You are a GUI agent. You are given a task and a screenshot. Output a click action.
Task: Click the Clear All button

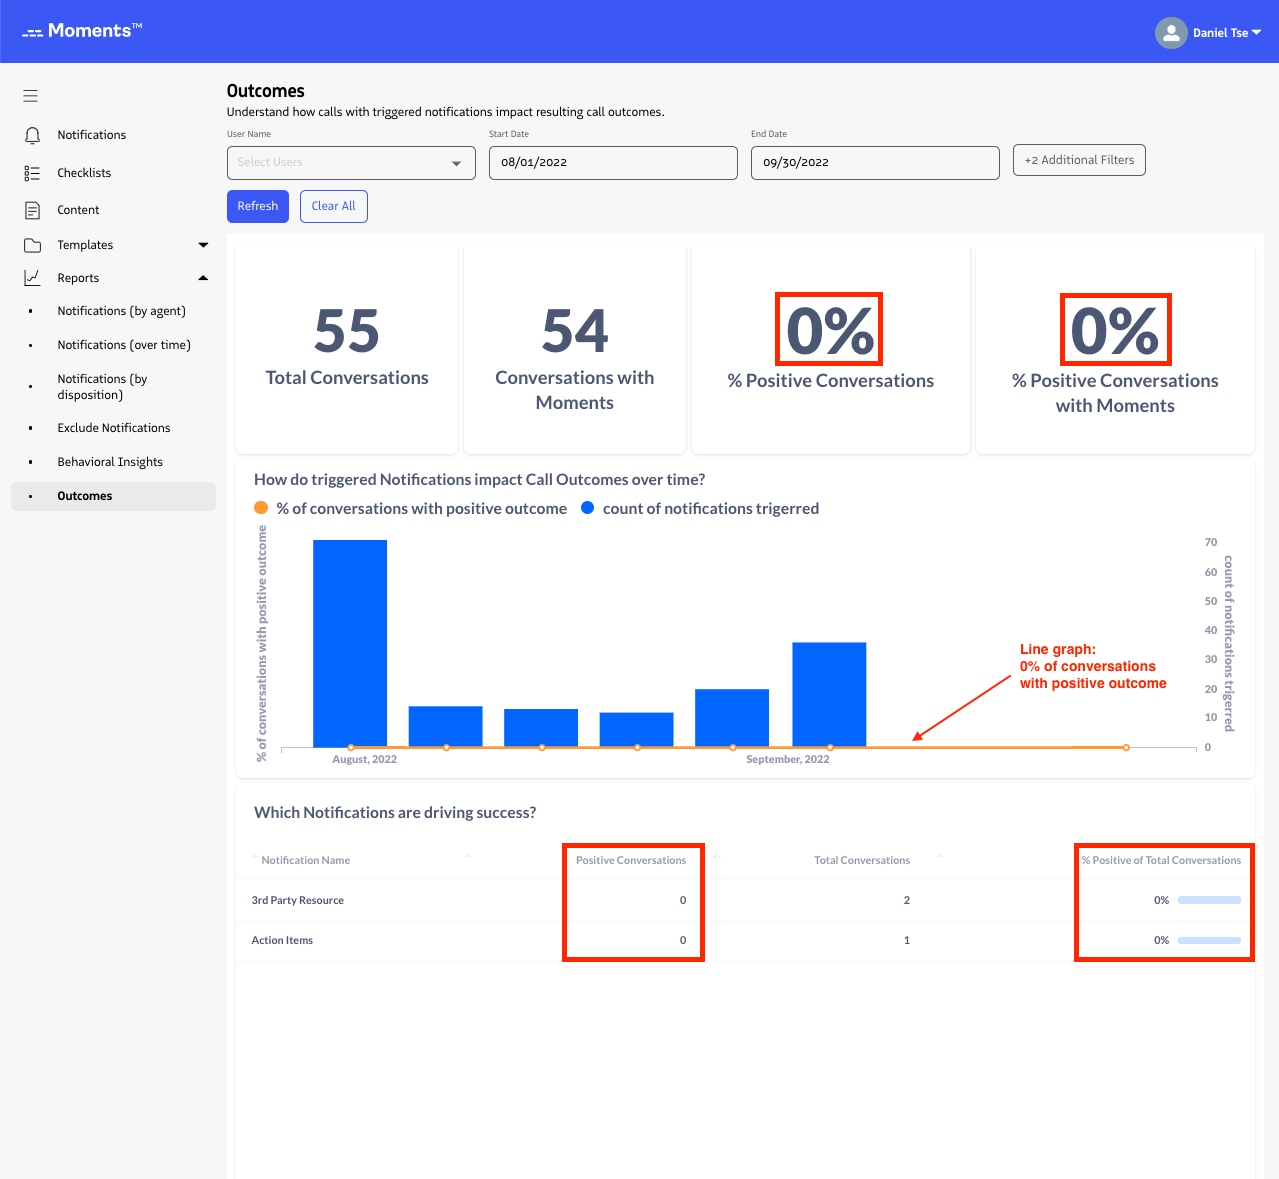[x=334, y=206]
